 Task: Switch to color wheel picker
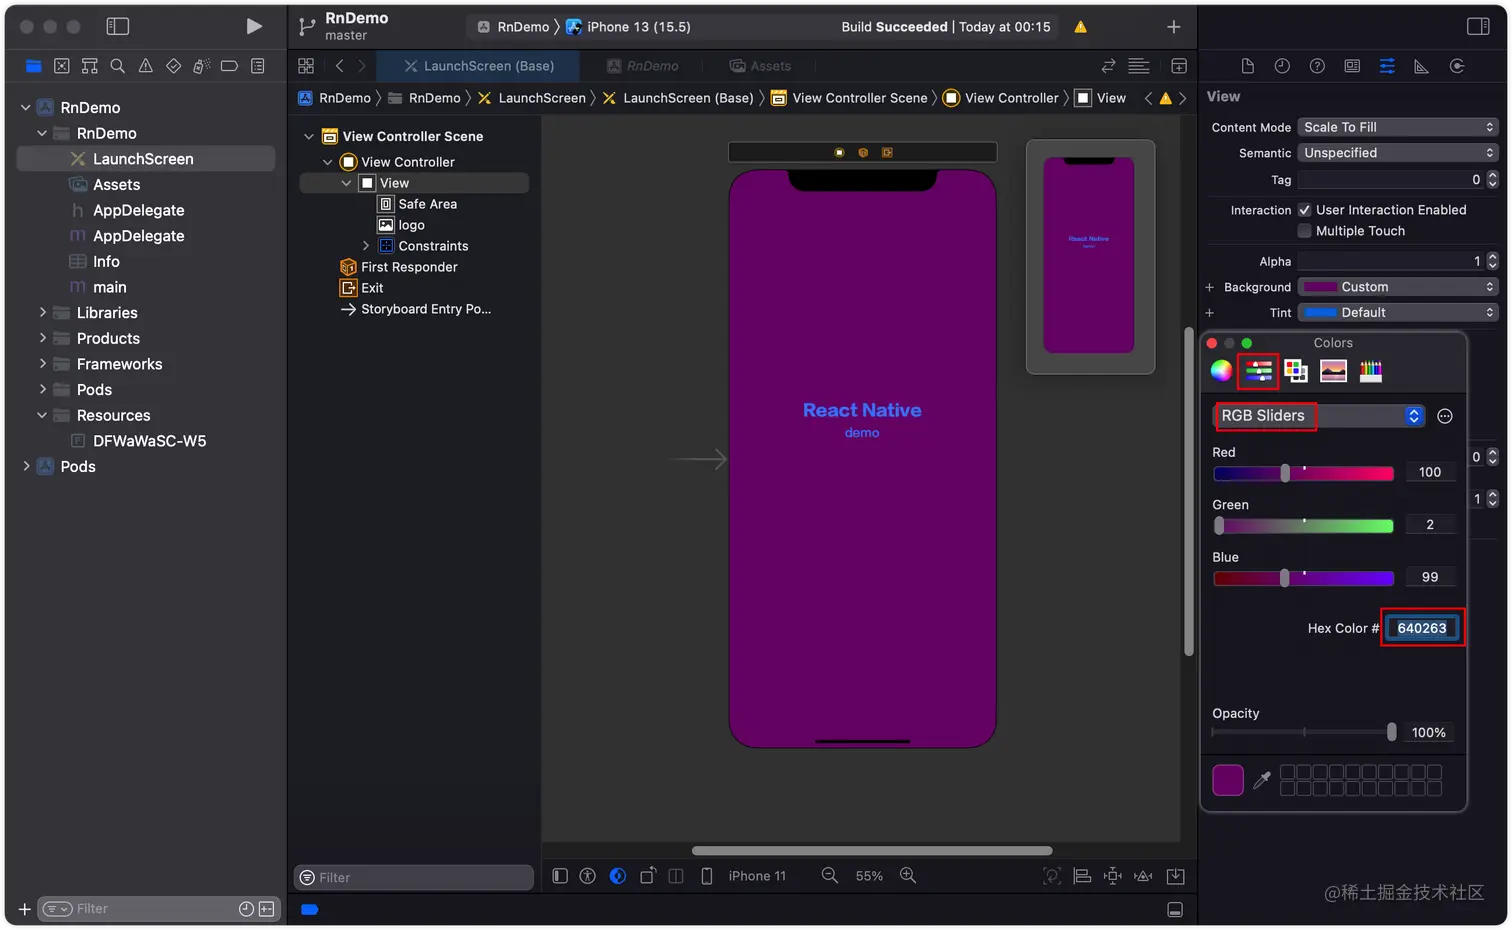pyautogui.click(x=1221, y=371)
